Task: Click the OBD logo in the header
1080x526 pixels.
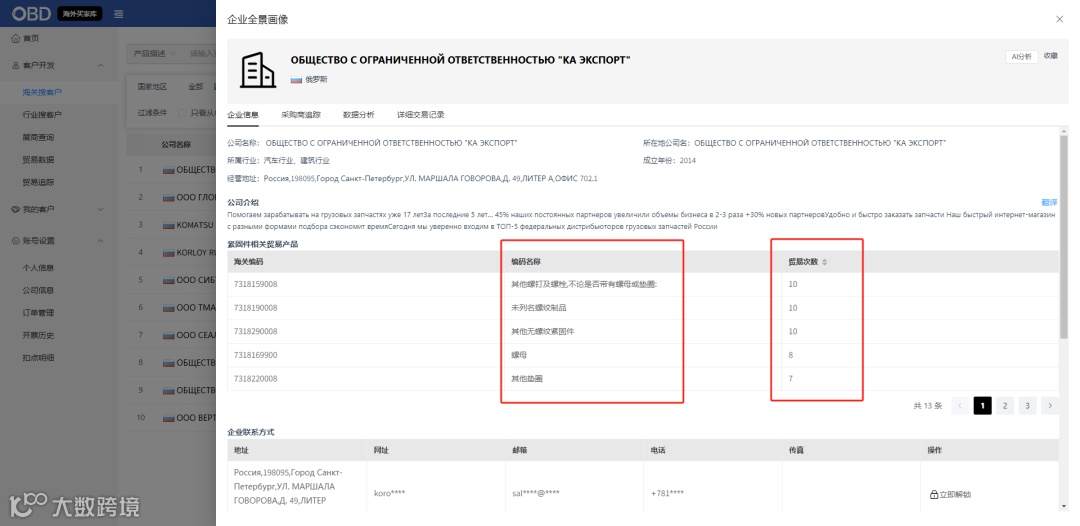Action: coord(29,13)
